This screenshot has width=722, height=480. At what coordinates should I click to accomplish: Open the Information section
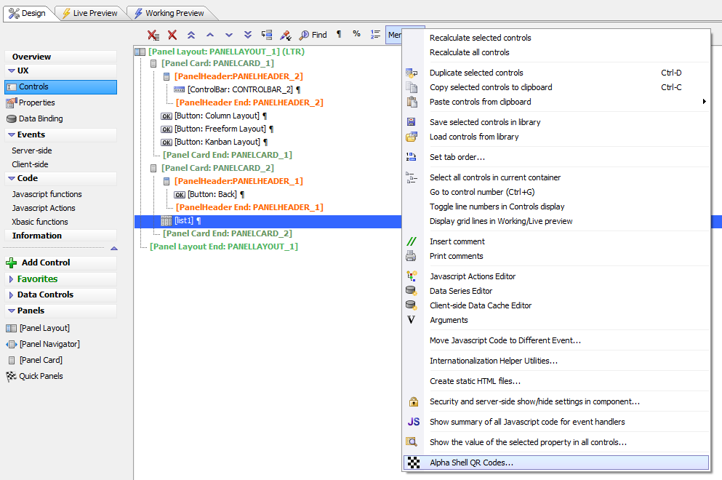click(x=60, y=236)
